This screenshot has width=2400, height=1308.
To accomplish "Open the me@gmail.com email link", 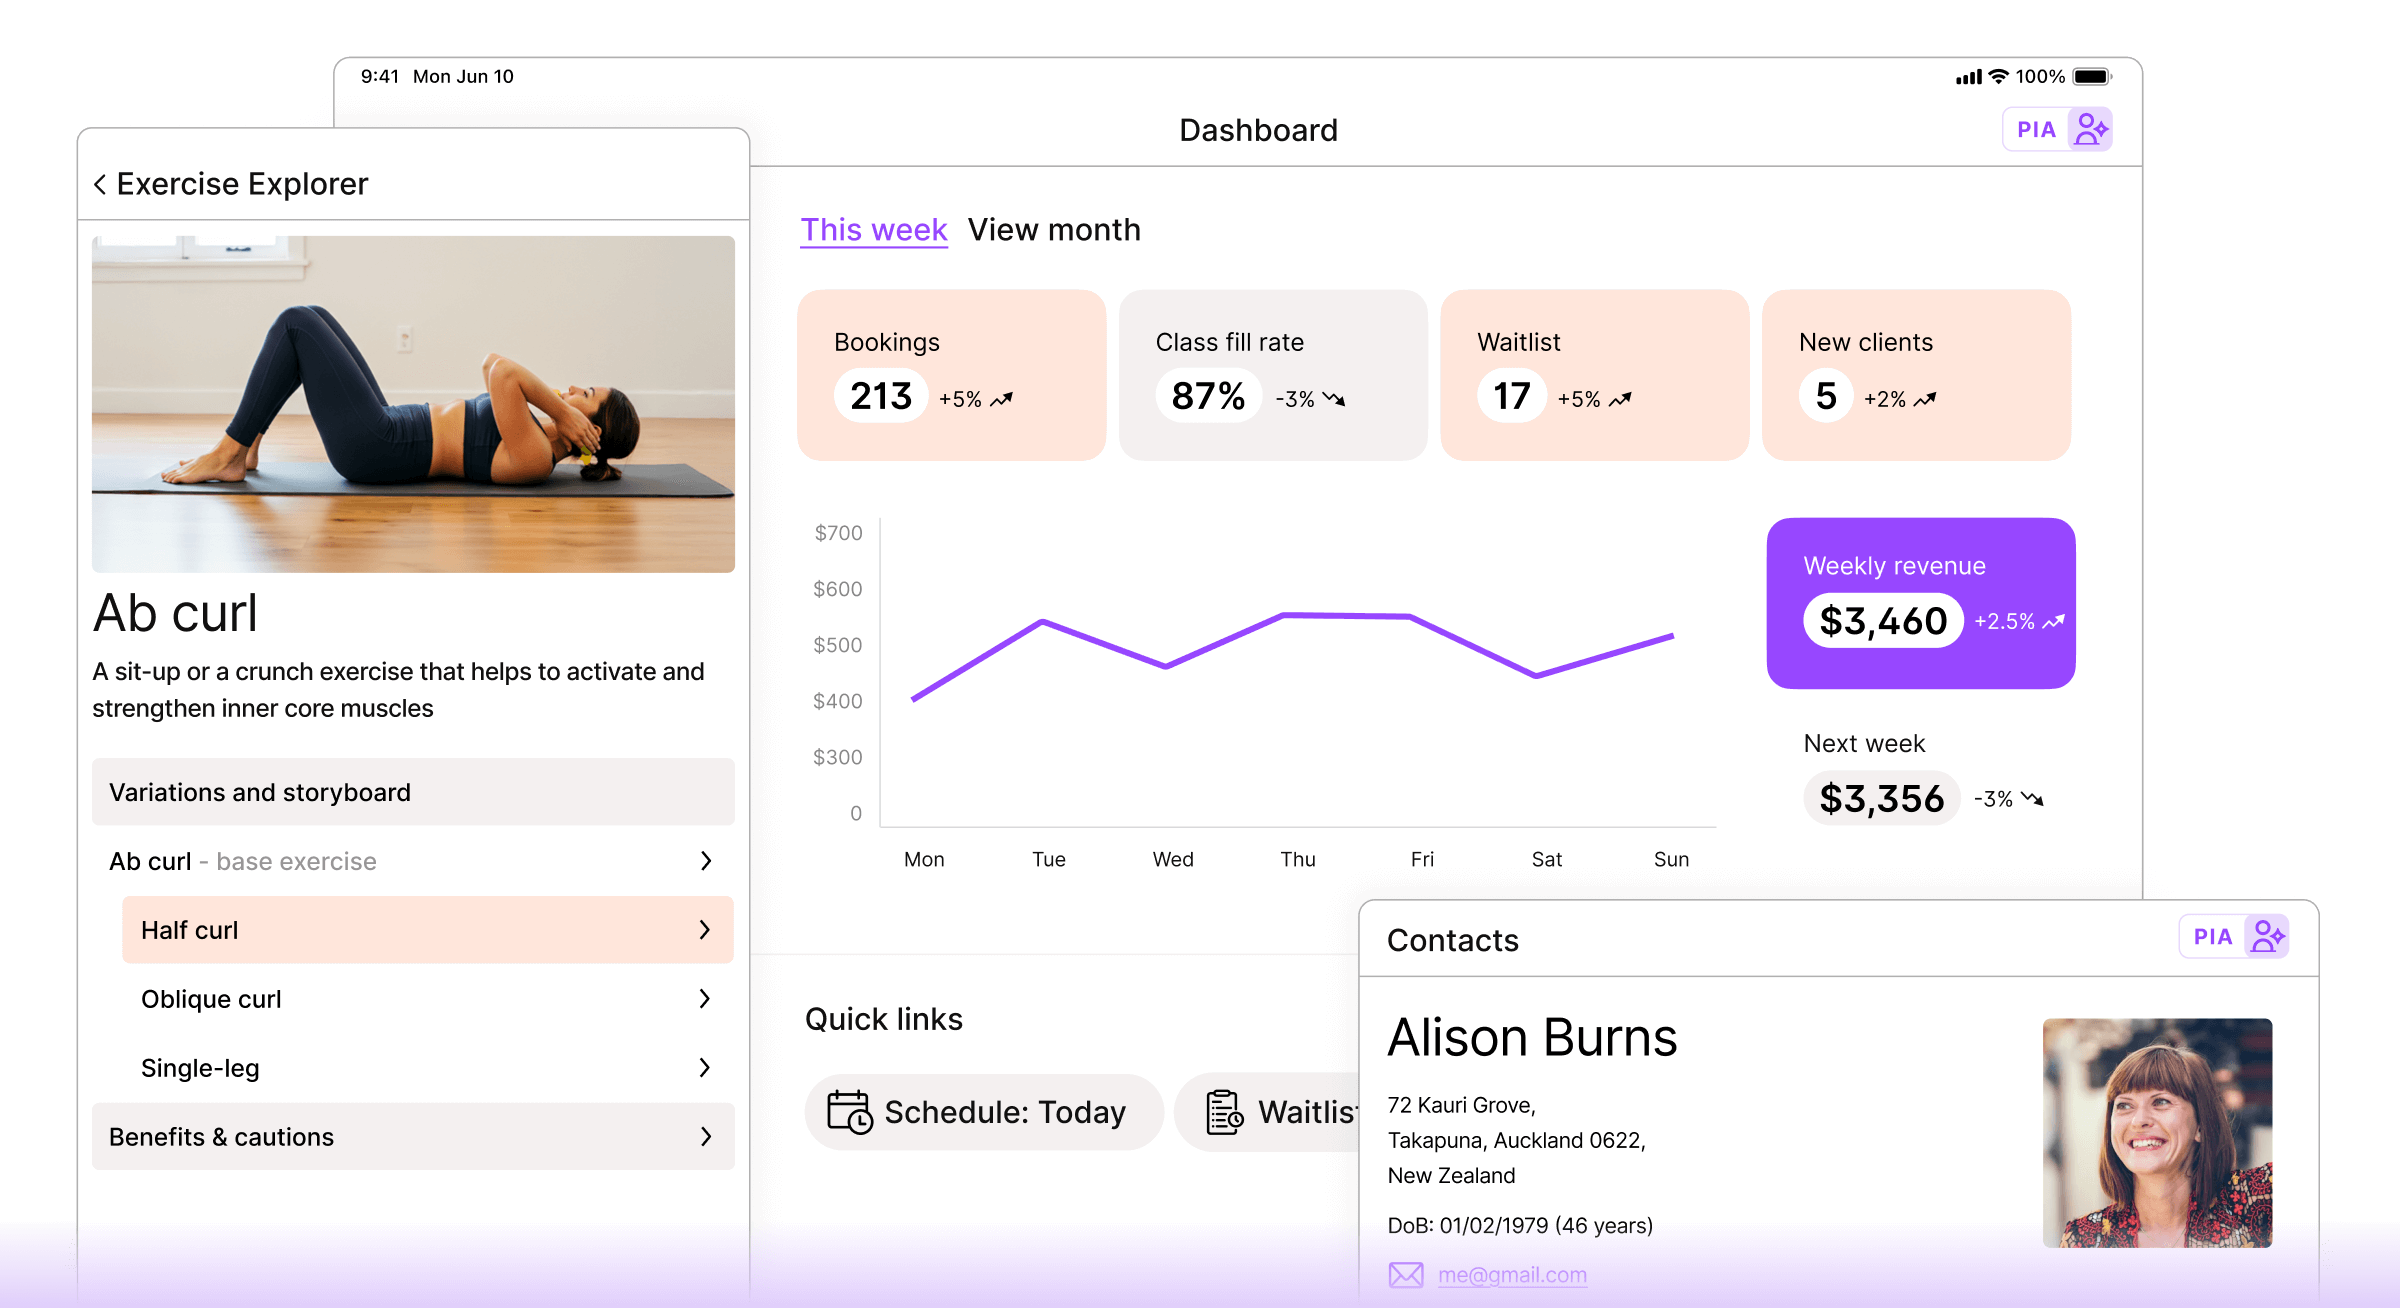I will click(x=1512, y=1275).
